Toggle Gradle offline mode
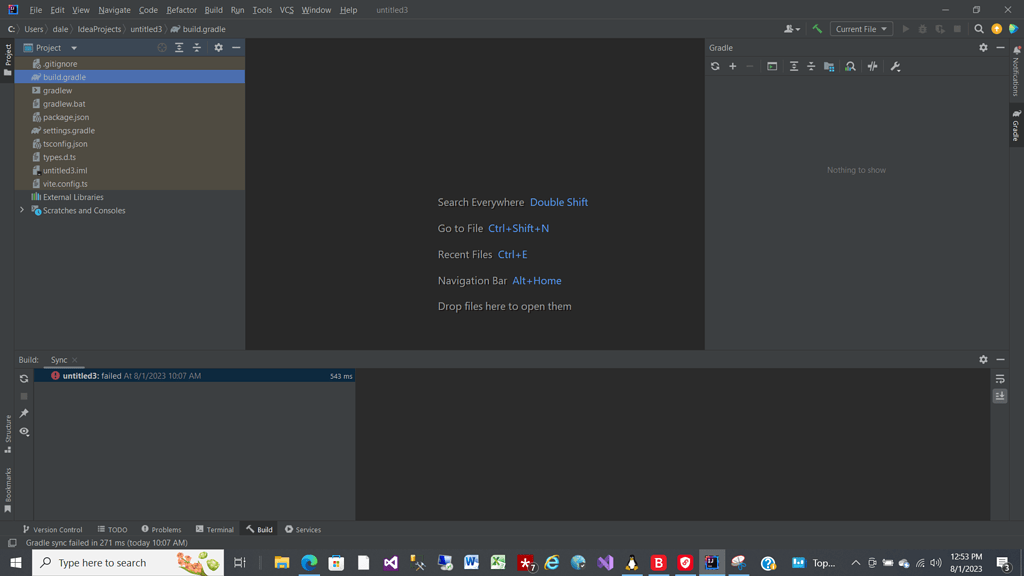The image size is (1024, 576). coord(873,66)
